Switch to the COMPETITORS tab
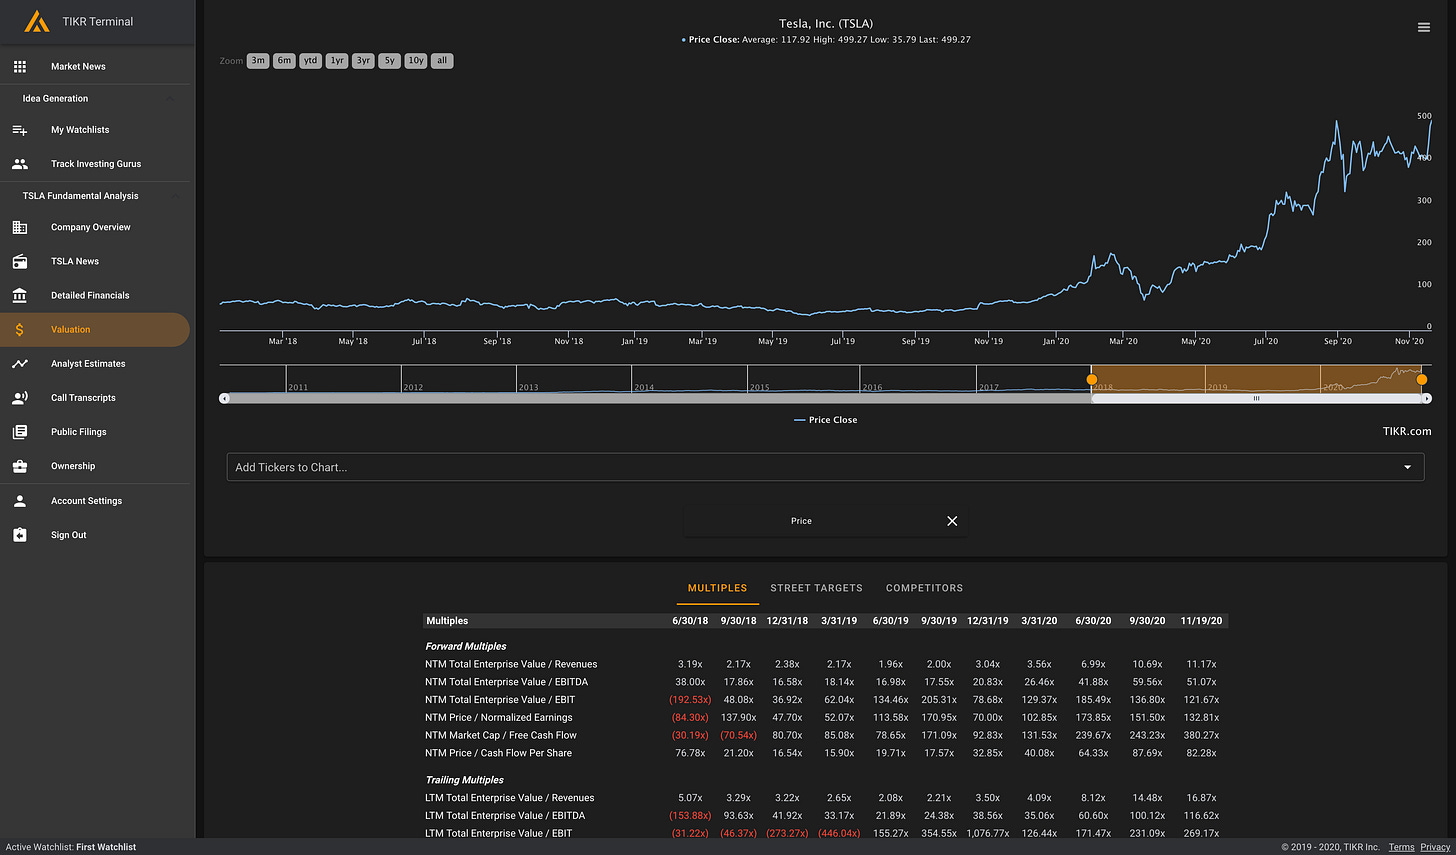 924,588
